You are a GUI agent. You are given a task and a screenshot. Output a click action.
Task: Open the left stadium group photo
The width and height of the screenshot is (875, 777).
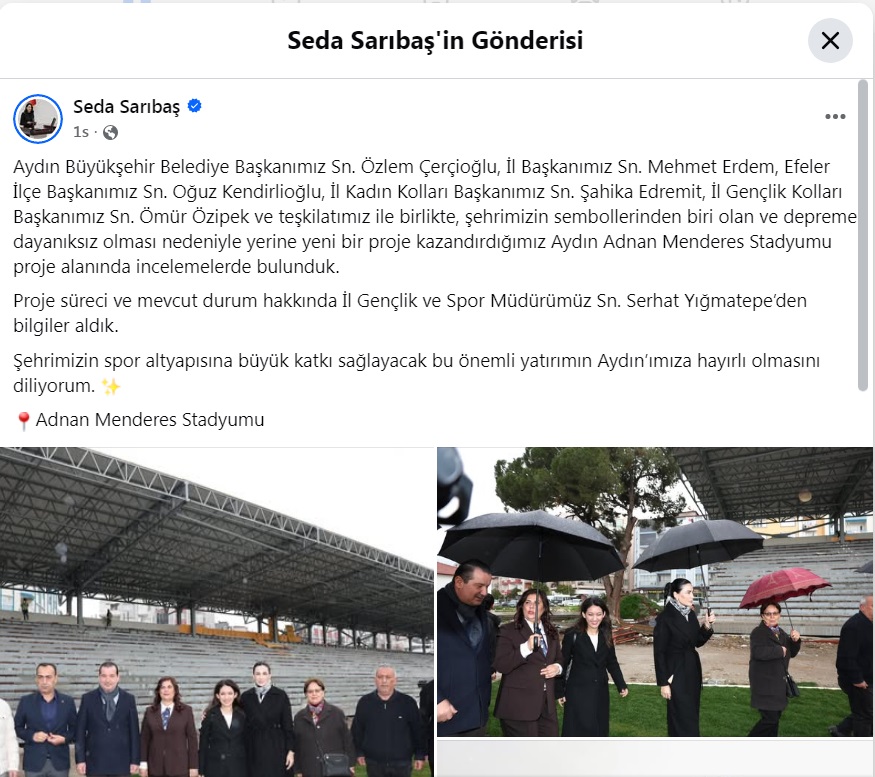point(217,612)
